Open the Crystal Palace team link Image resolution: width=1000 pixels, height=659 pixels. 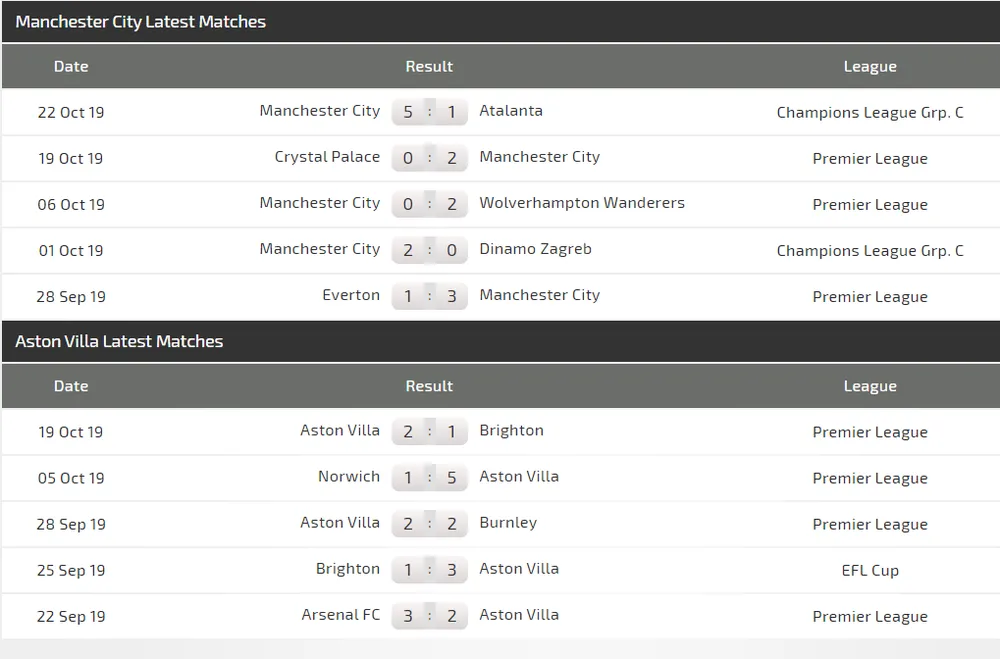327,157
